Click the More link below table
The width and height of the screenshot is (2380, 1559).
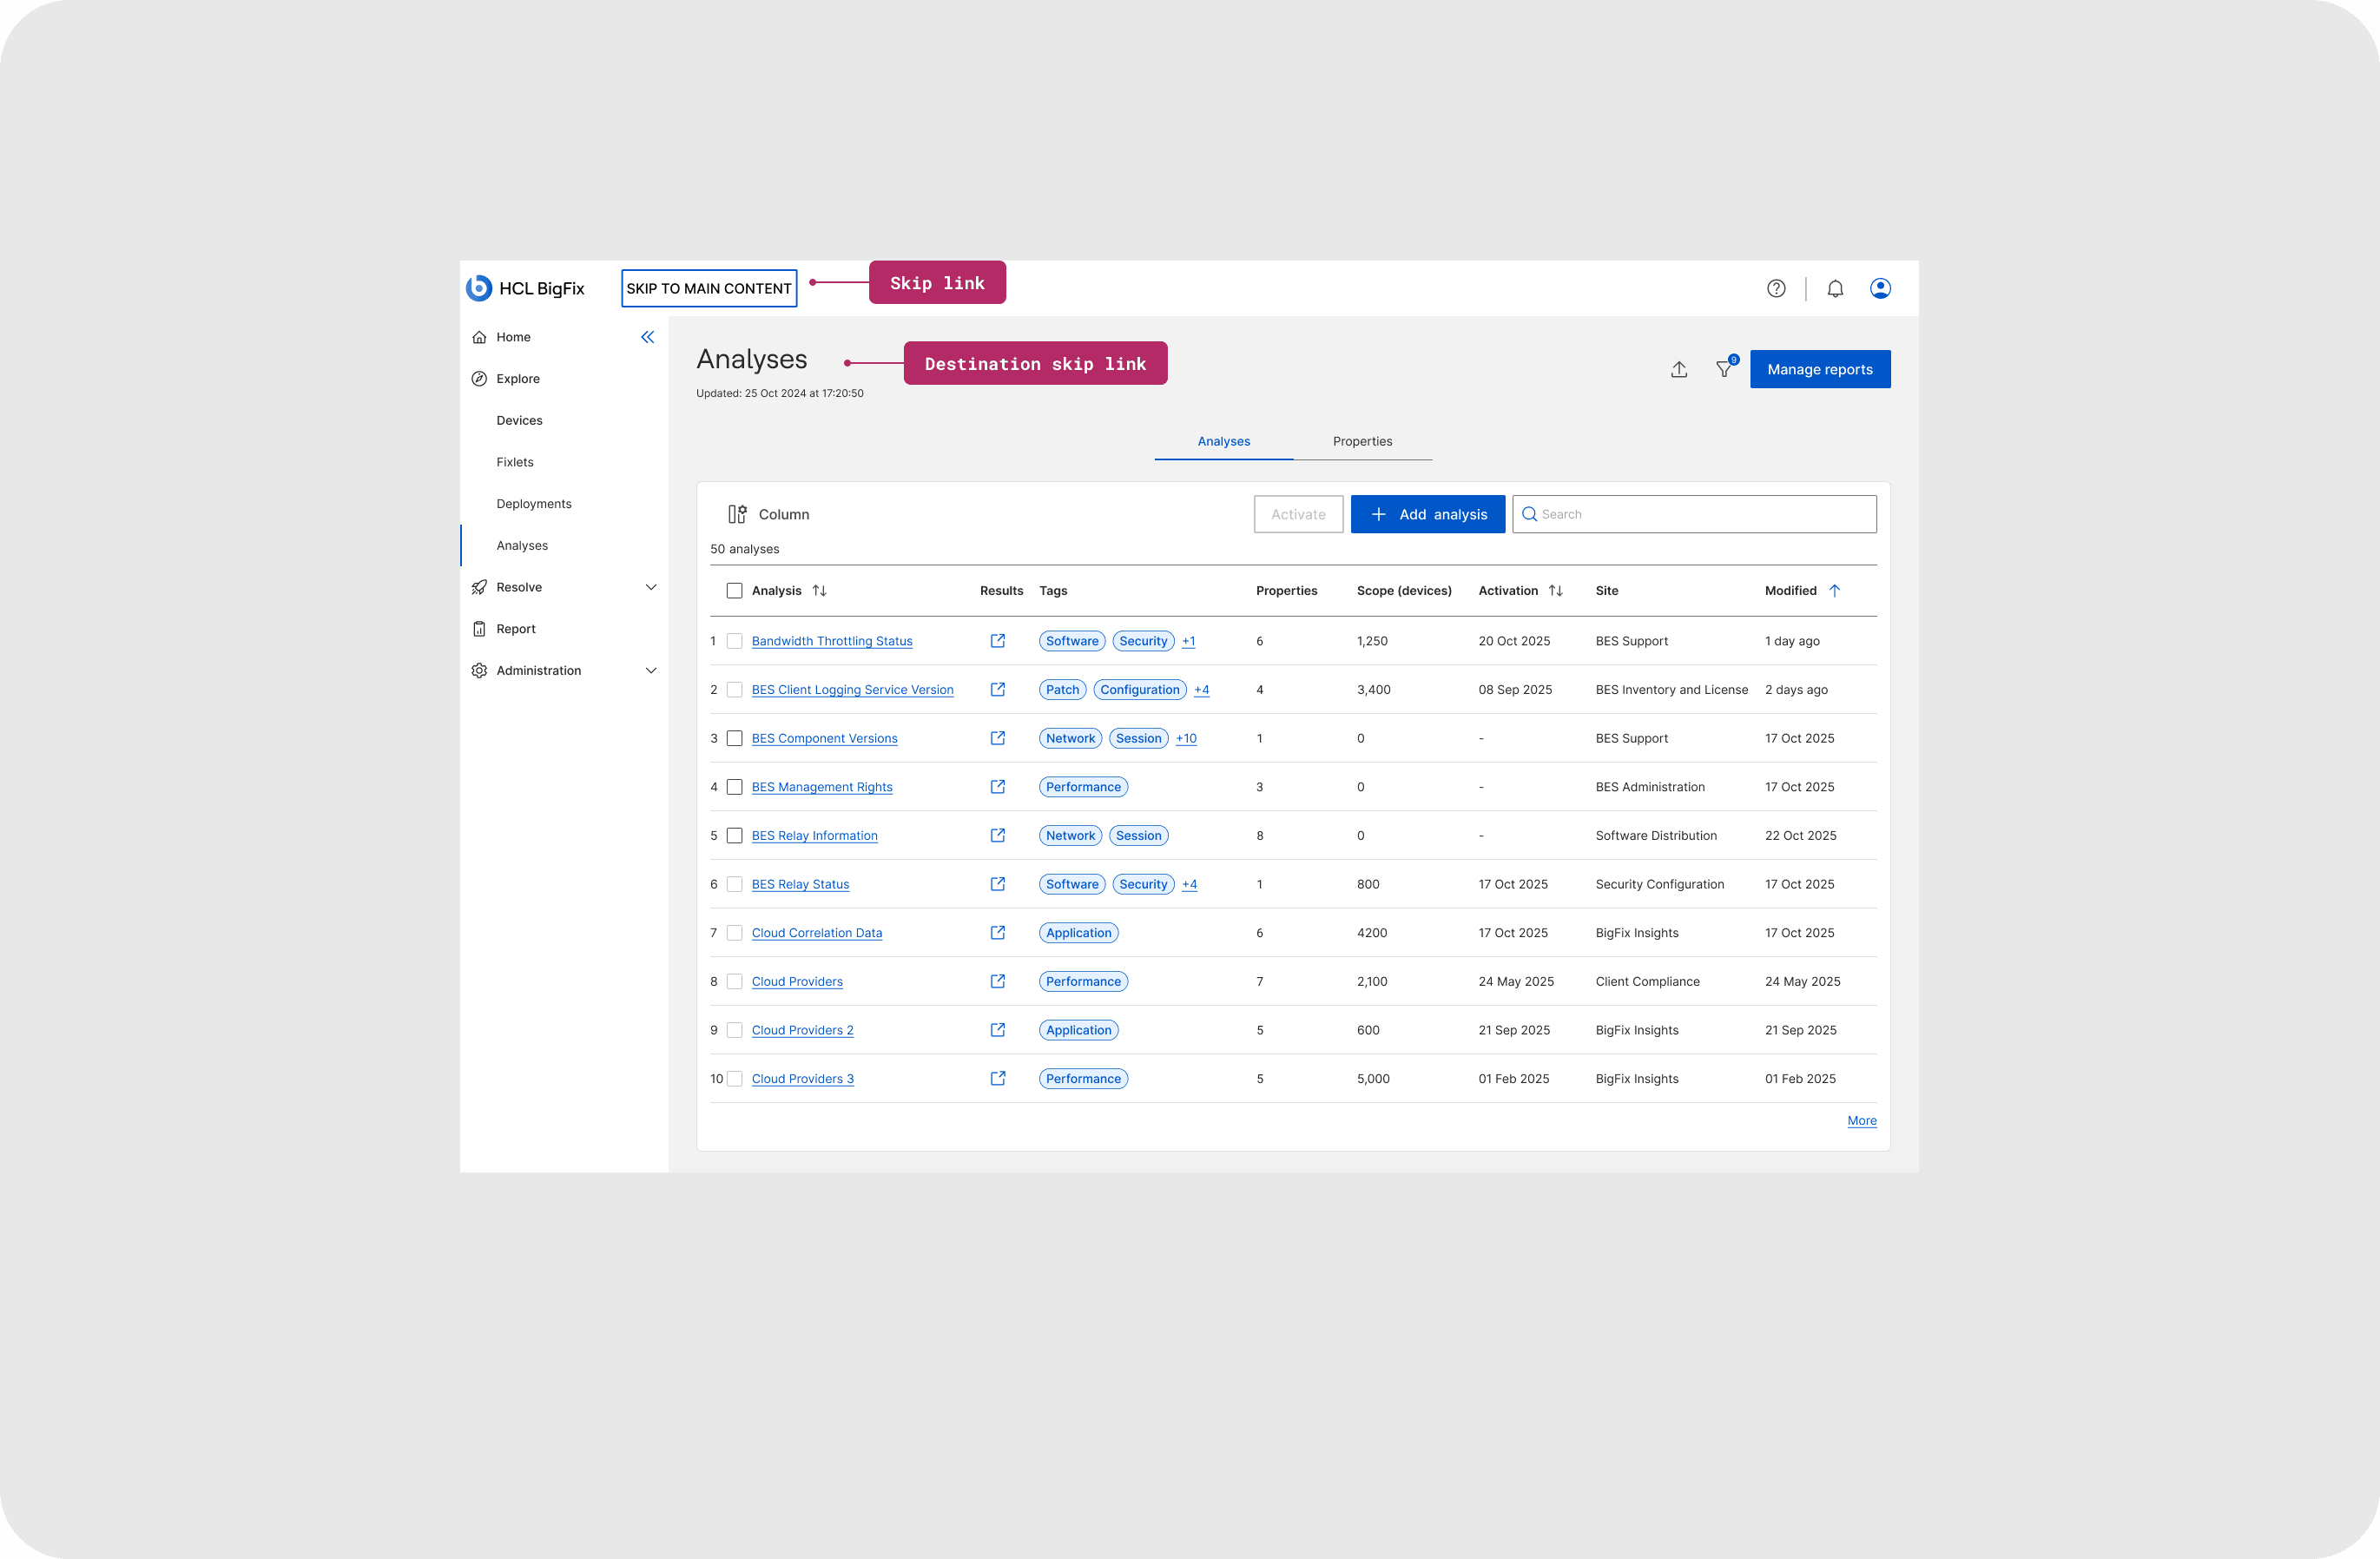(x=1861, y=1120)
